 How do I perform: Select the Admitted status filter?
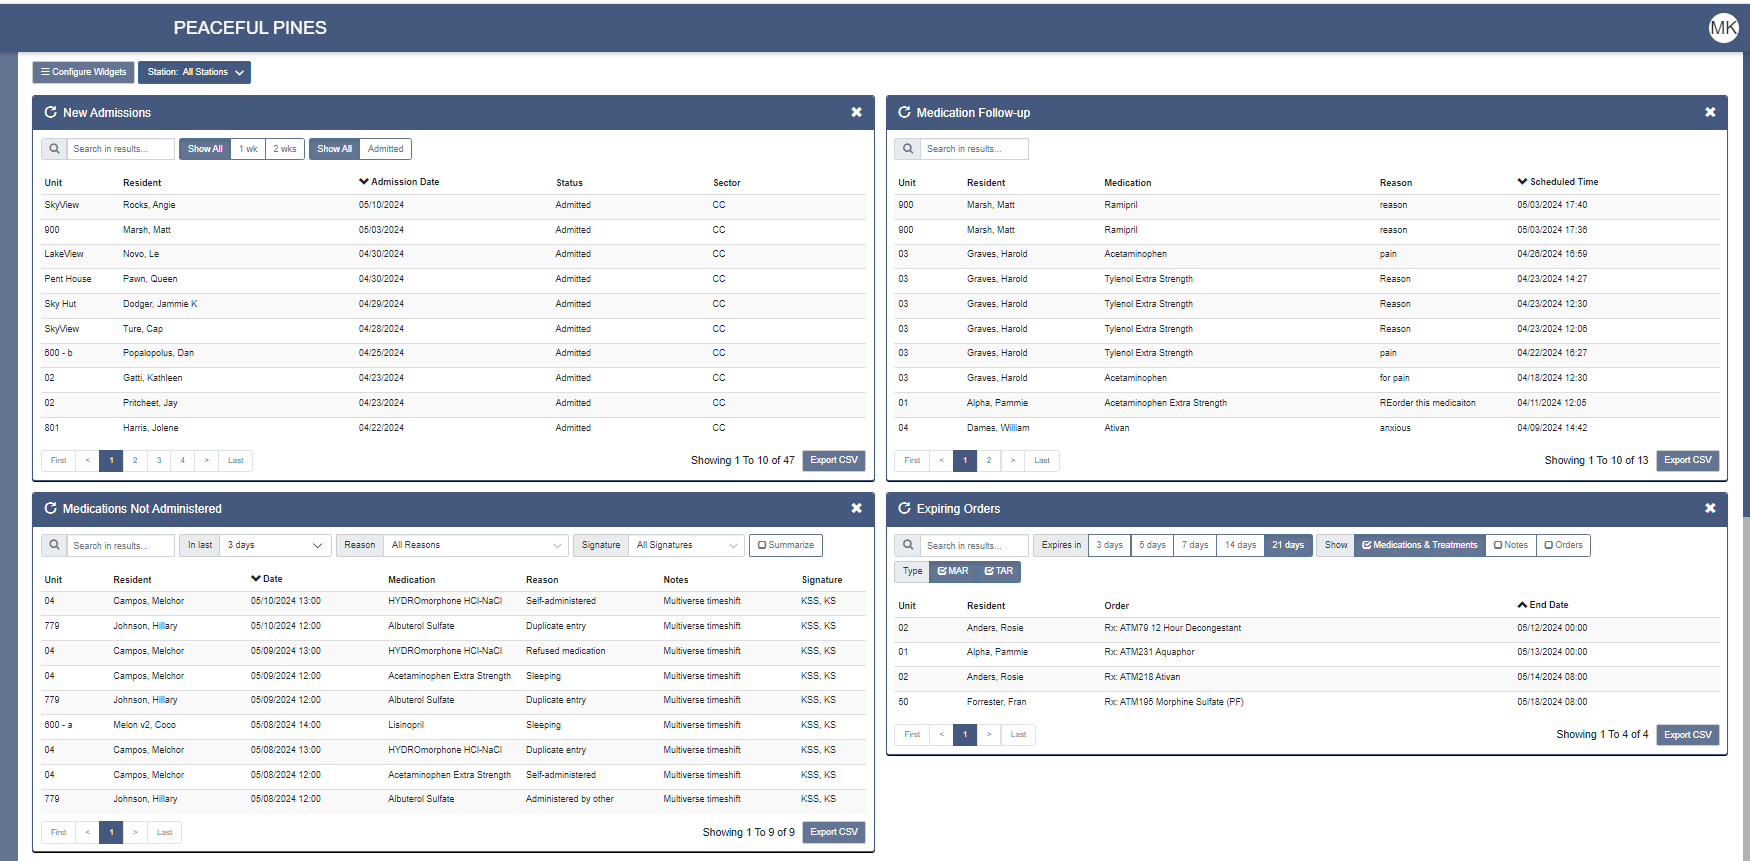click(385, 149)
